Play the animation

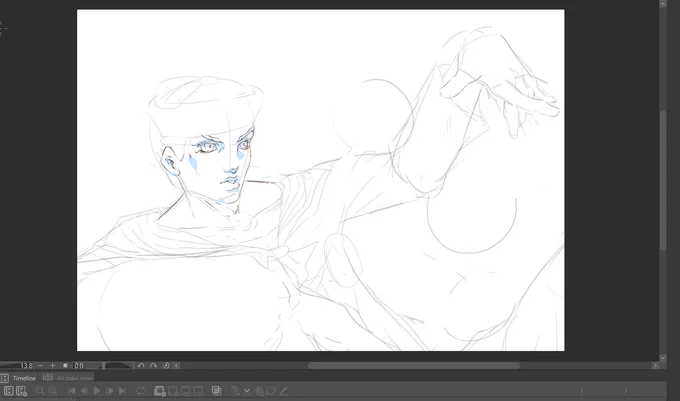coord(97,391)
